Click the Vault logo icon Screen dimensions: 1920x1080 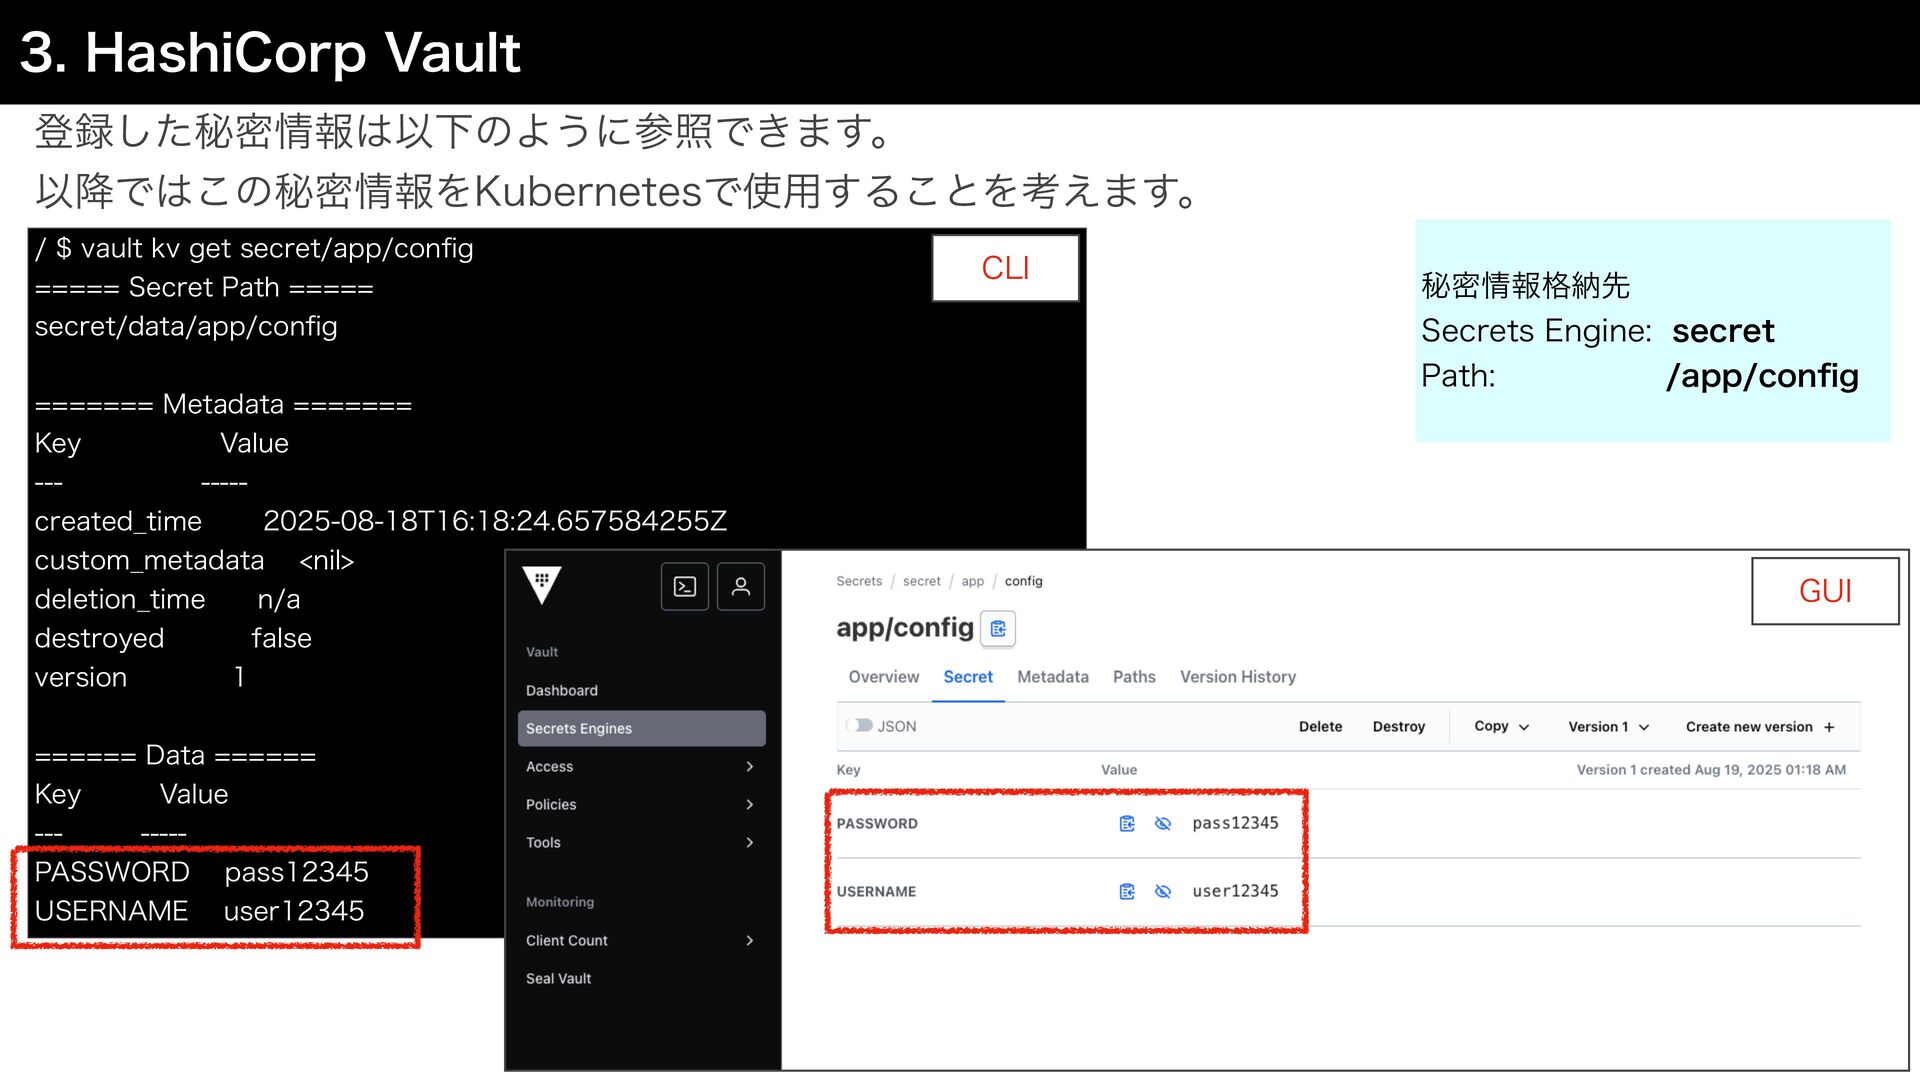tap(542, 585)
